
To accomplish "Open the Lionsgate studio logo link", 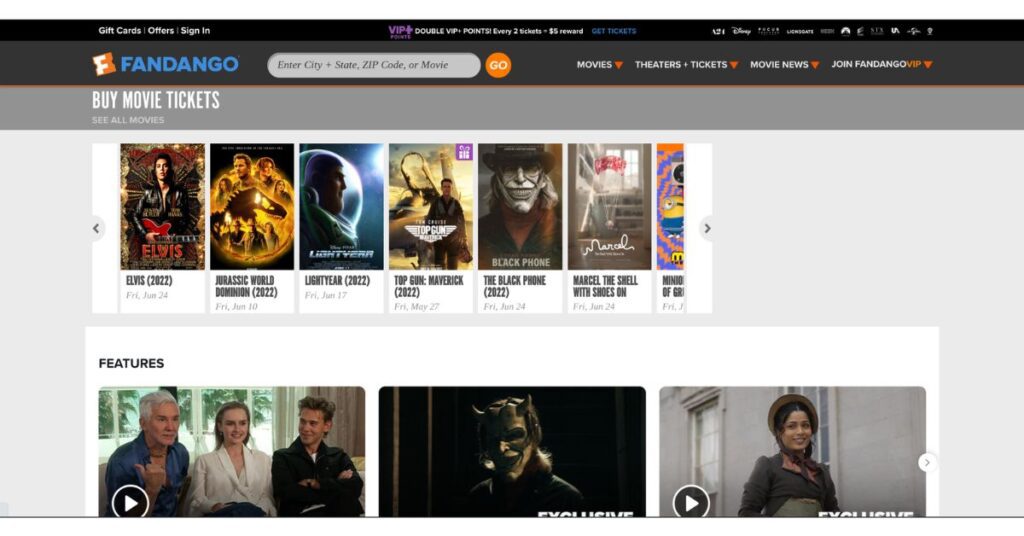I will 800,31.
